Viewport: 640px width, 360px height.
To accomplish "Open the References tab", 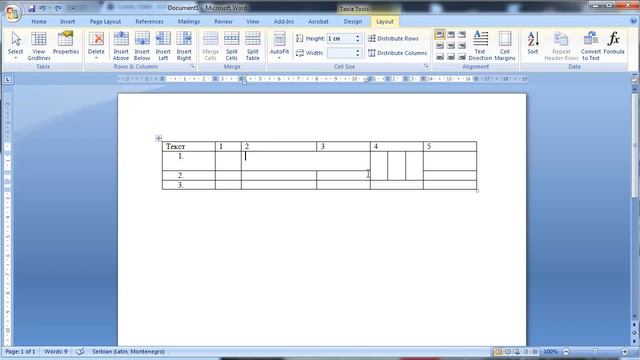I will pyautogui.click(x=149, y=21).
